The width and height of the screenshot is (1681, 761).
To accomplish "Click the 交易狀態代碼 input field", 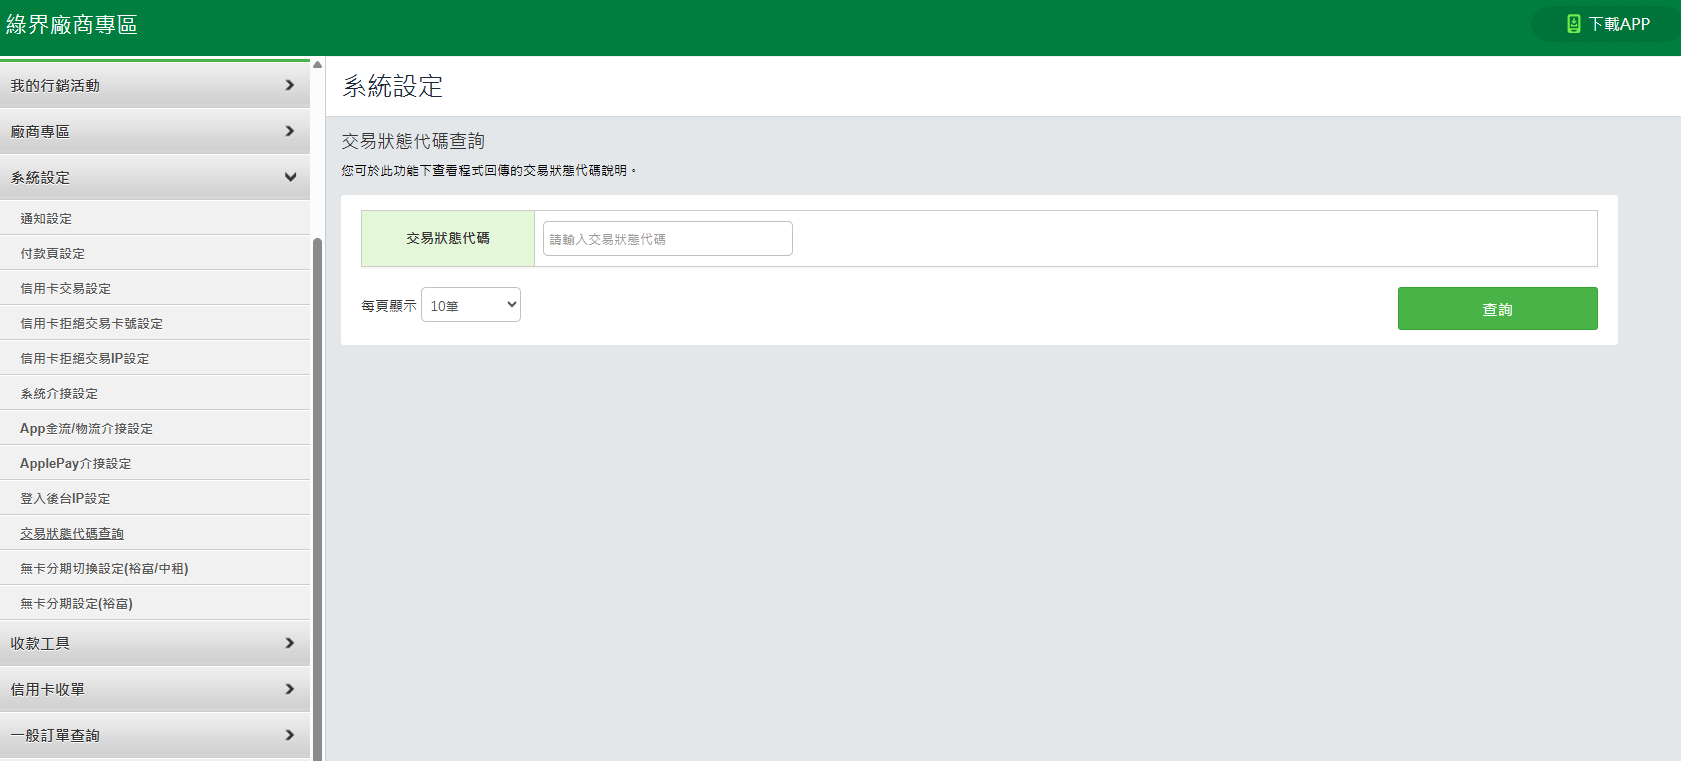I will pyautogui.click(x=667, y=239).
